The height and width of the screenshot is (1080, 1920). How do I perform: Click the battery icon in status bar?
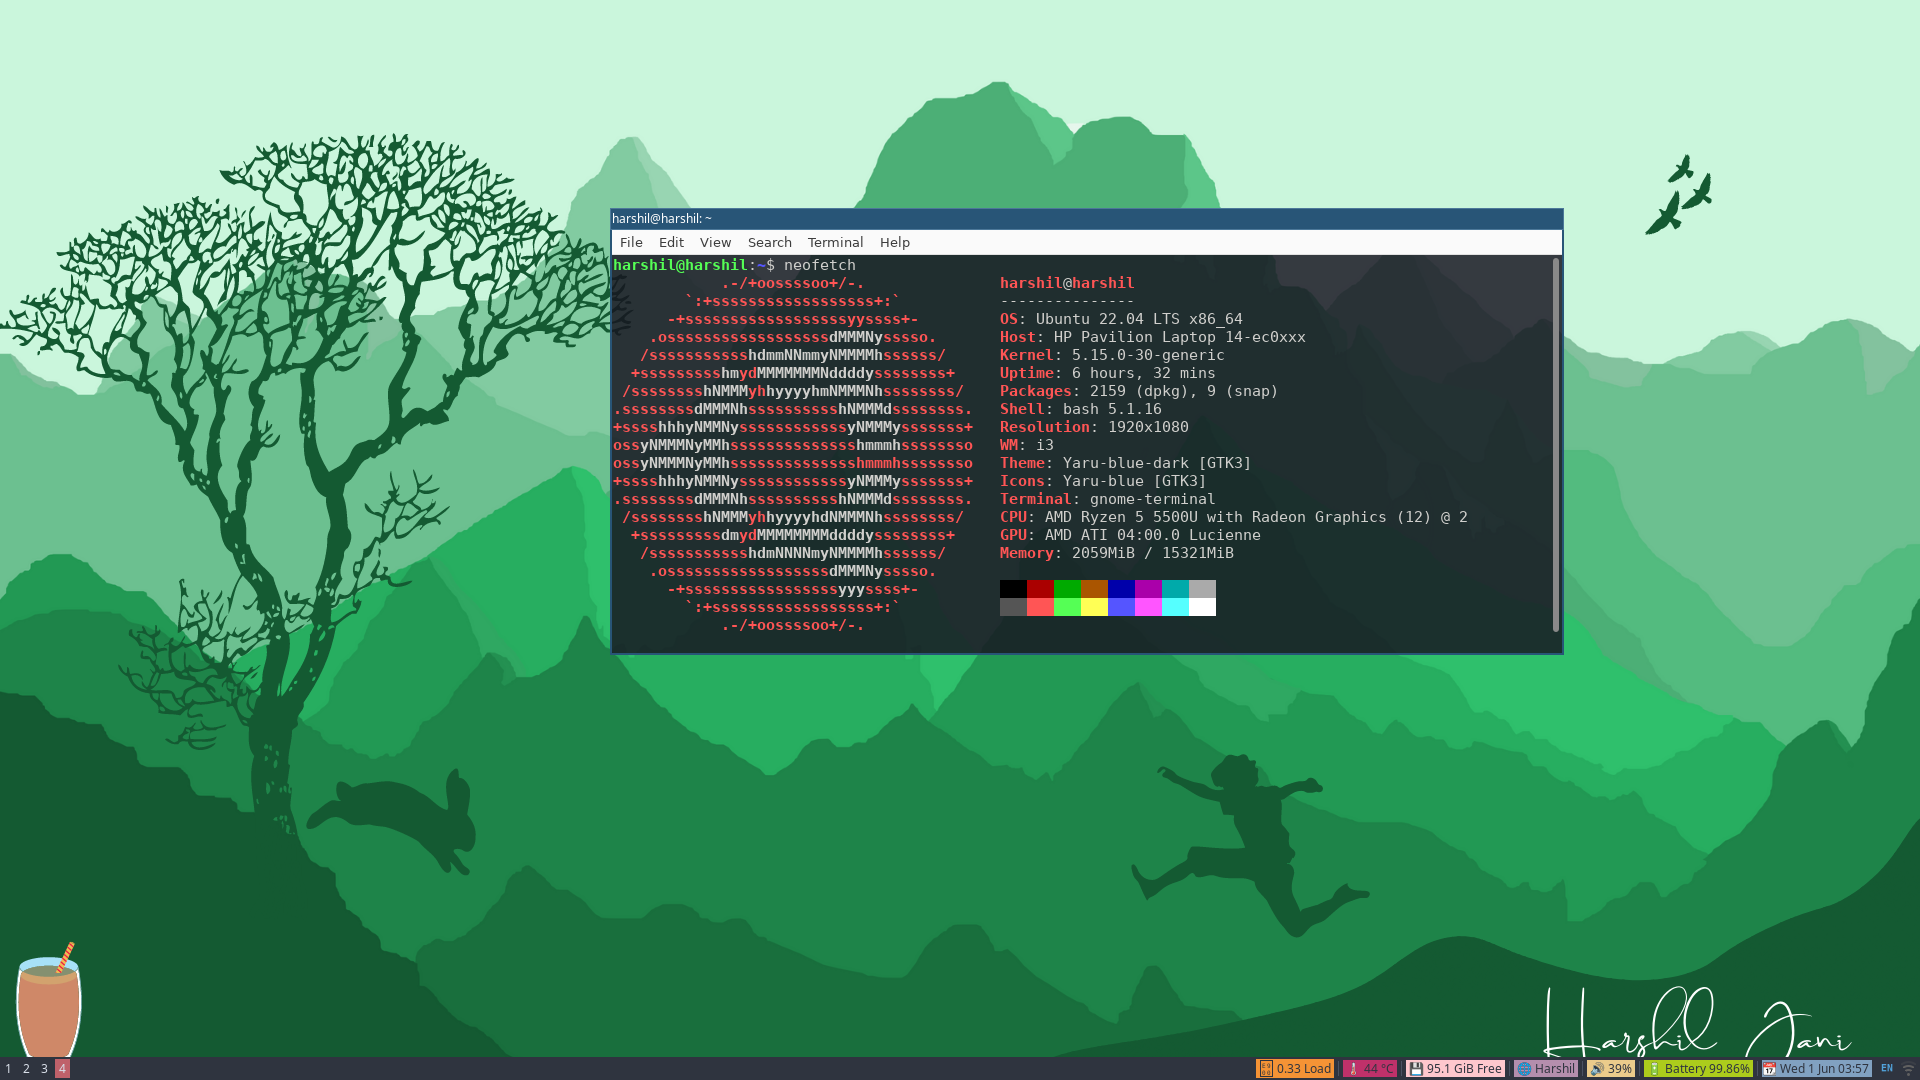(1656, 1068)
